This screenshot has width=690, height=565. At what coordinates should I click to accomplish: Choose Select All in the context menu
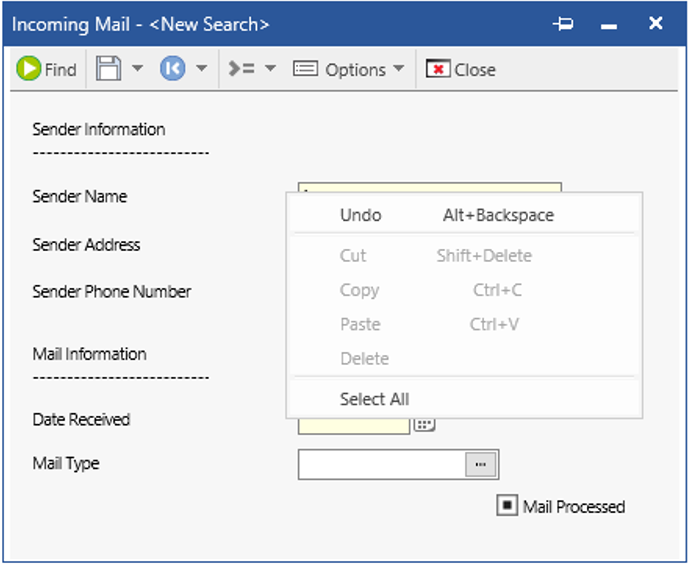[464, 399]
